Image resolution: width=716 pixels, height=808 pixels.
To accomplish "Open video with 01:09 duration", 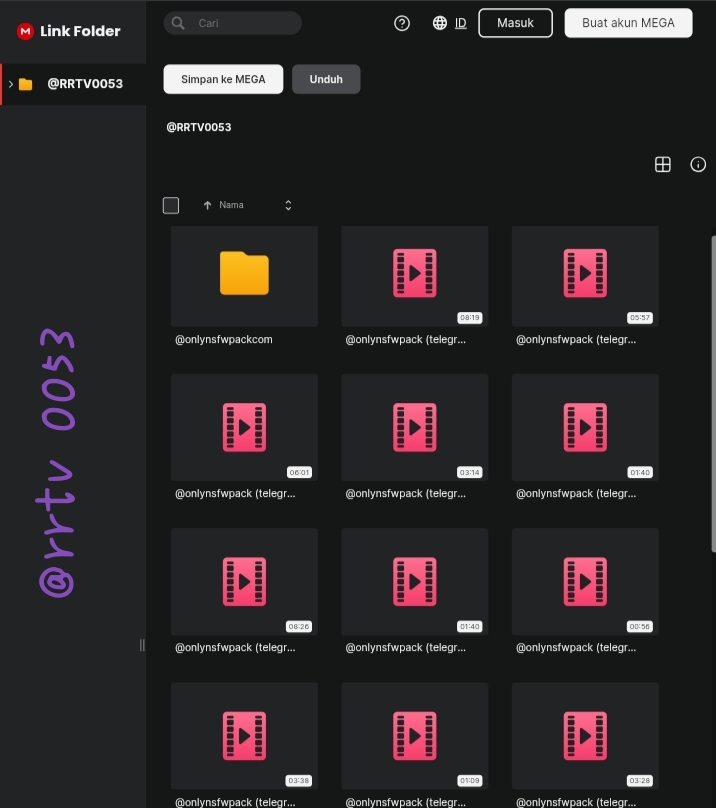I will 414,736.
